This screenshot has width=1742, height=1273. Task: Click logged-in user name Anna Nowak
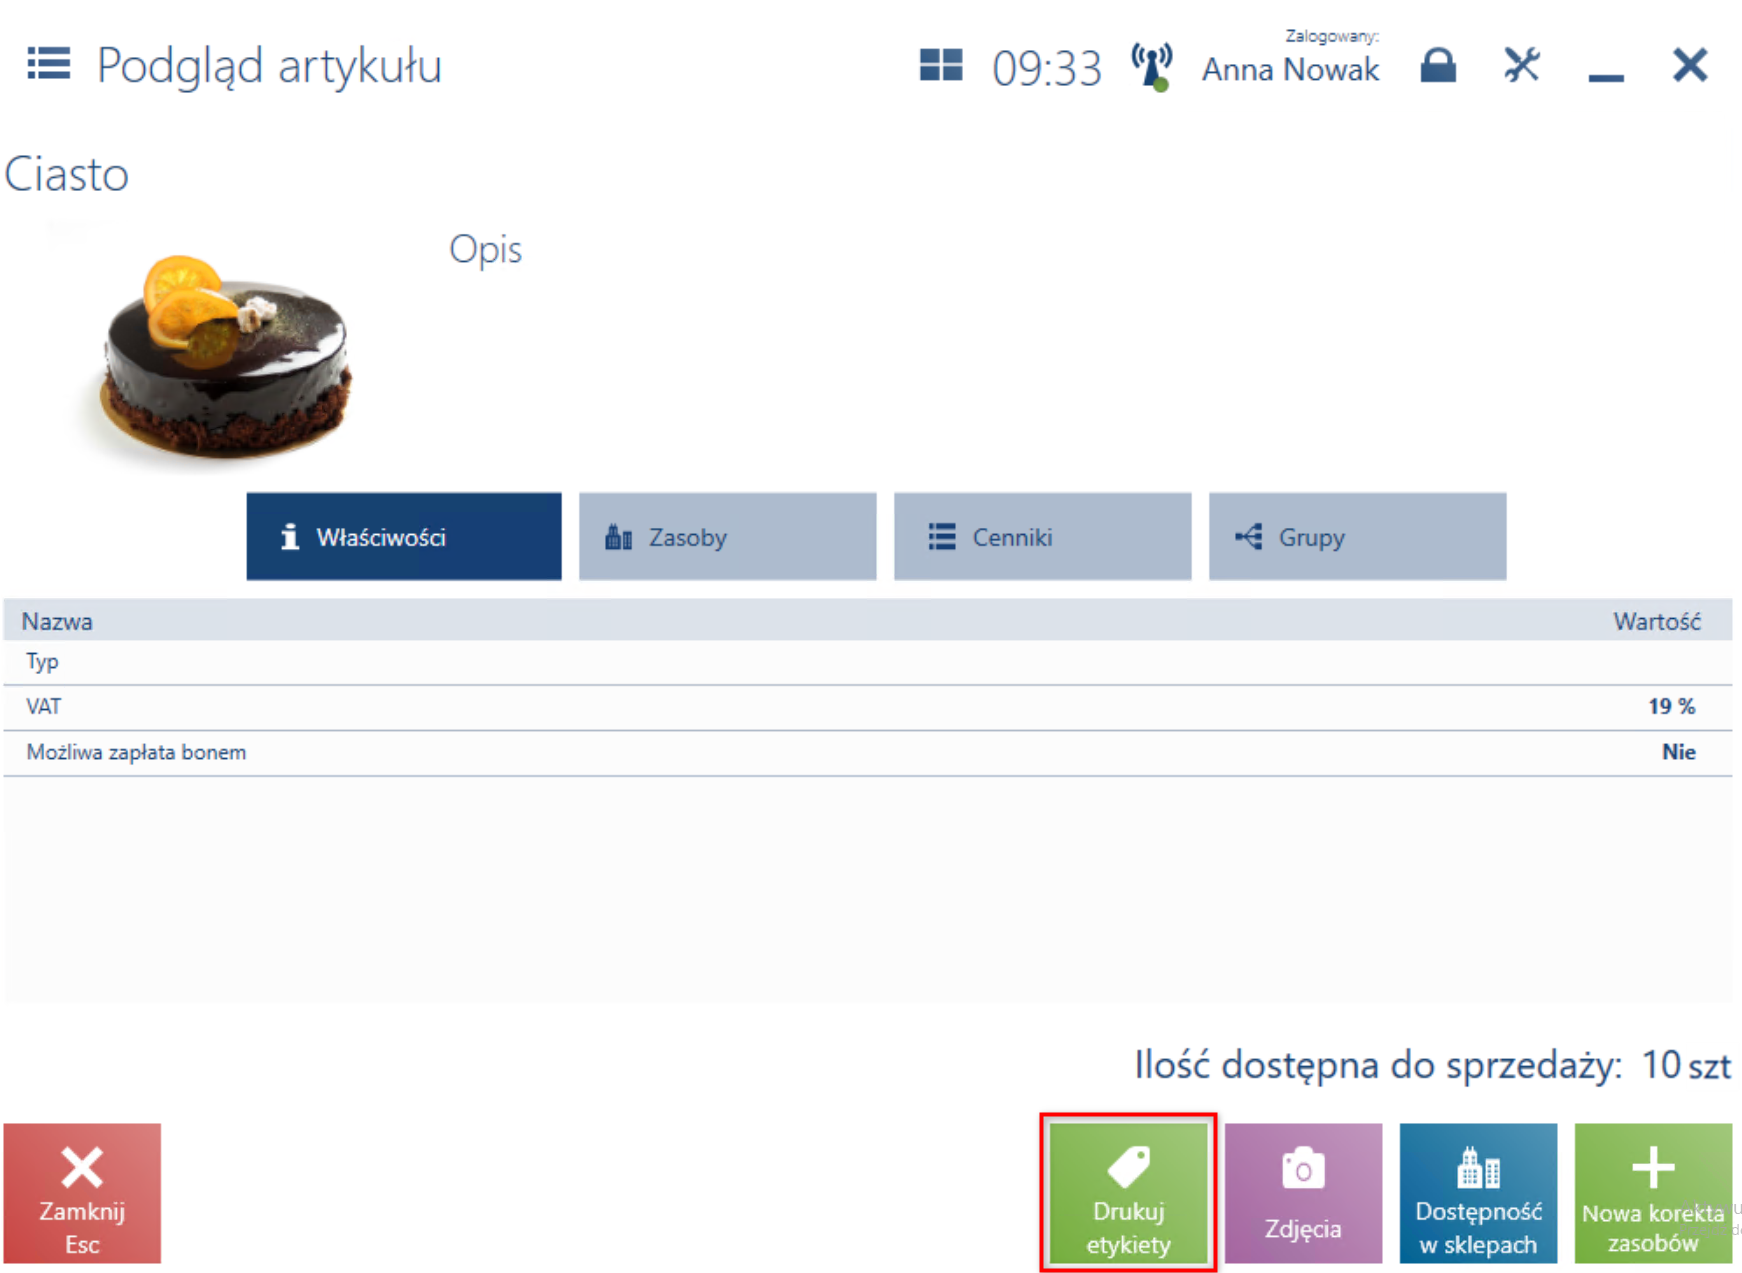(1290, 69)
